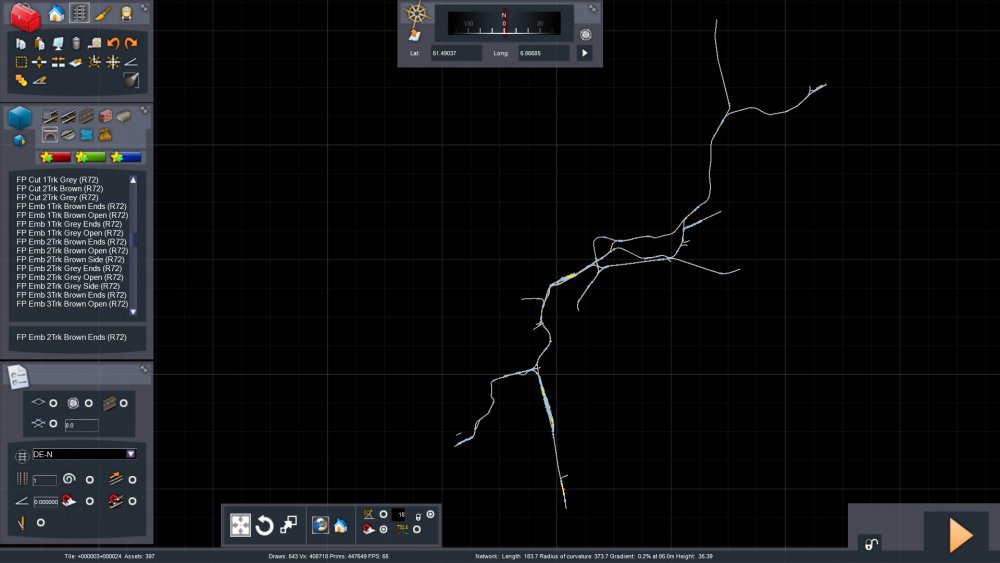Switch to the house object tools tab
The height and width of the screenshot is (563, 1000).
coord(56,13)
